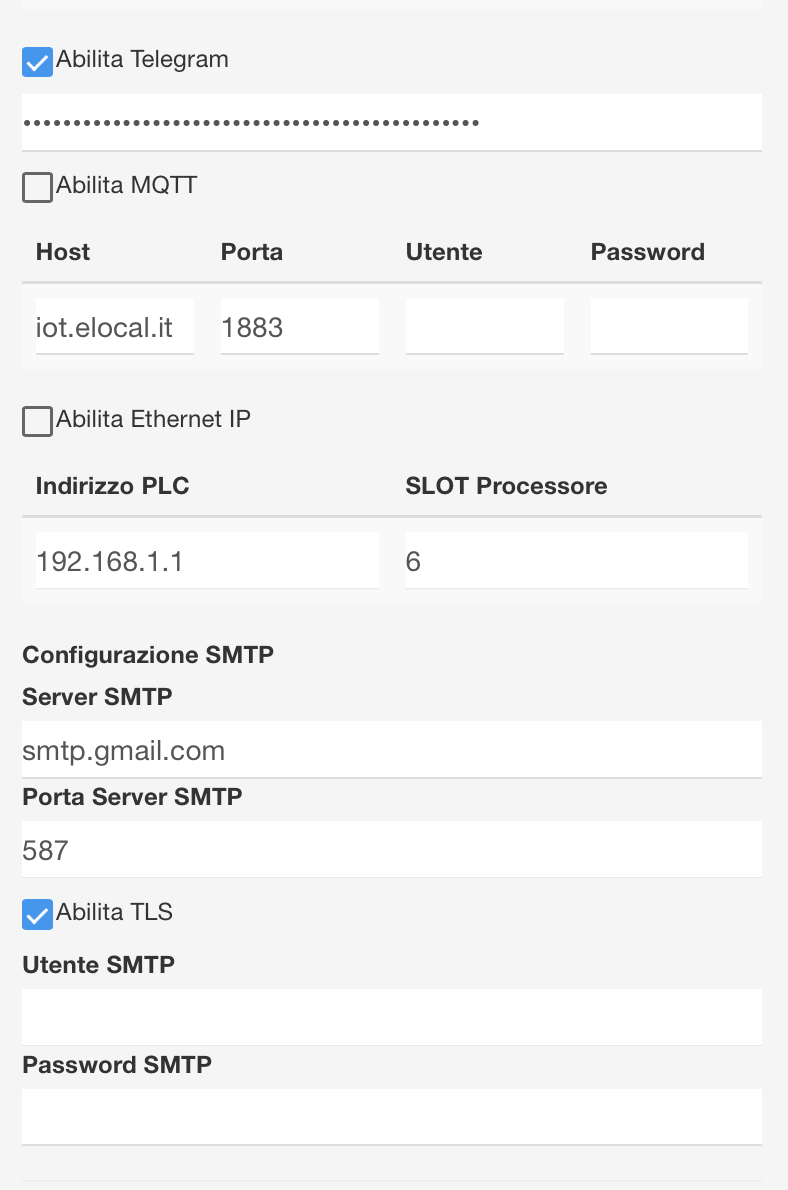
Task: Edit the Porta Server SMTP field 587
Action: (392, 849)
